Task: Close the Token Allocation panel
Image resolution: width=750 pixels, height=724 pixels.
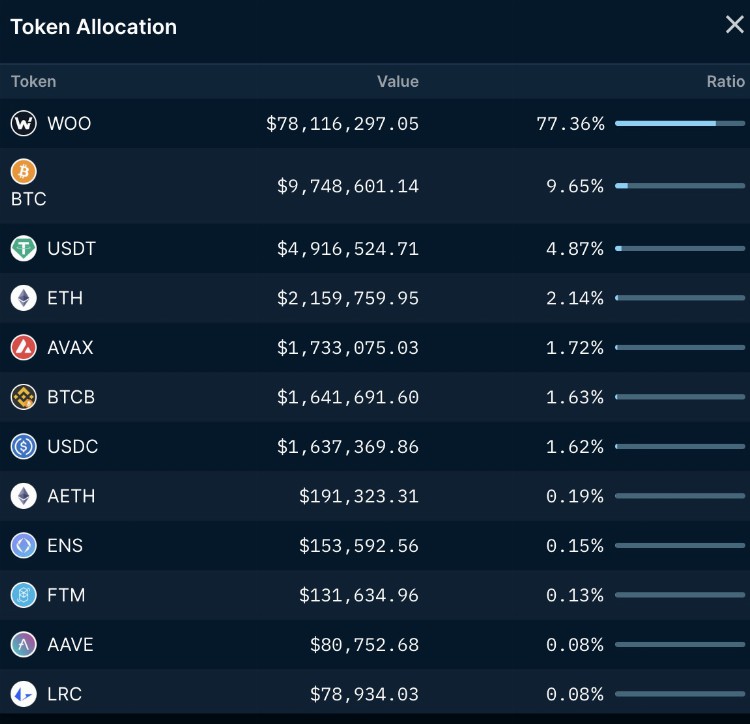Action: click(x=734, y=25)
